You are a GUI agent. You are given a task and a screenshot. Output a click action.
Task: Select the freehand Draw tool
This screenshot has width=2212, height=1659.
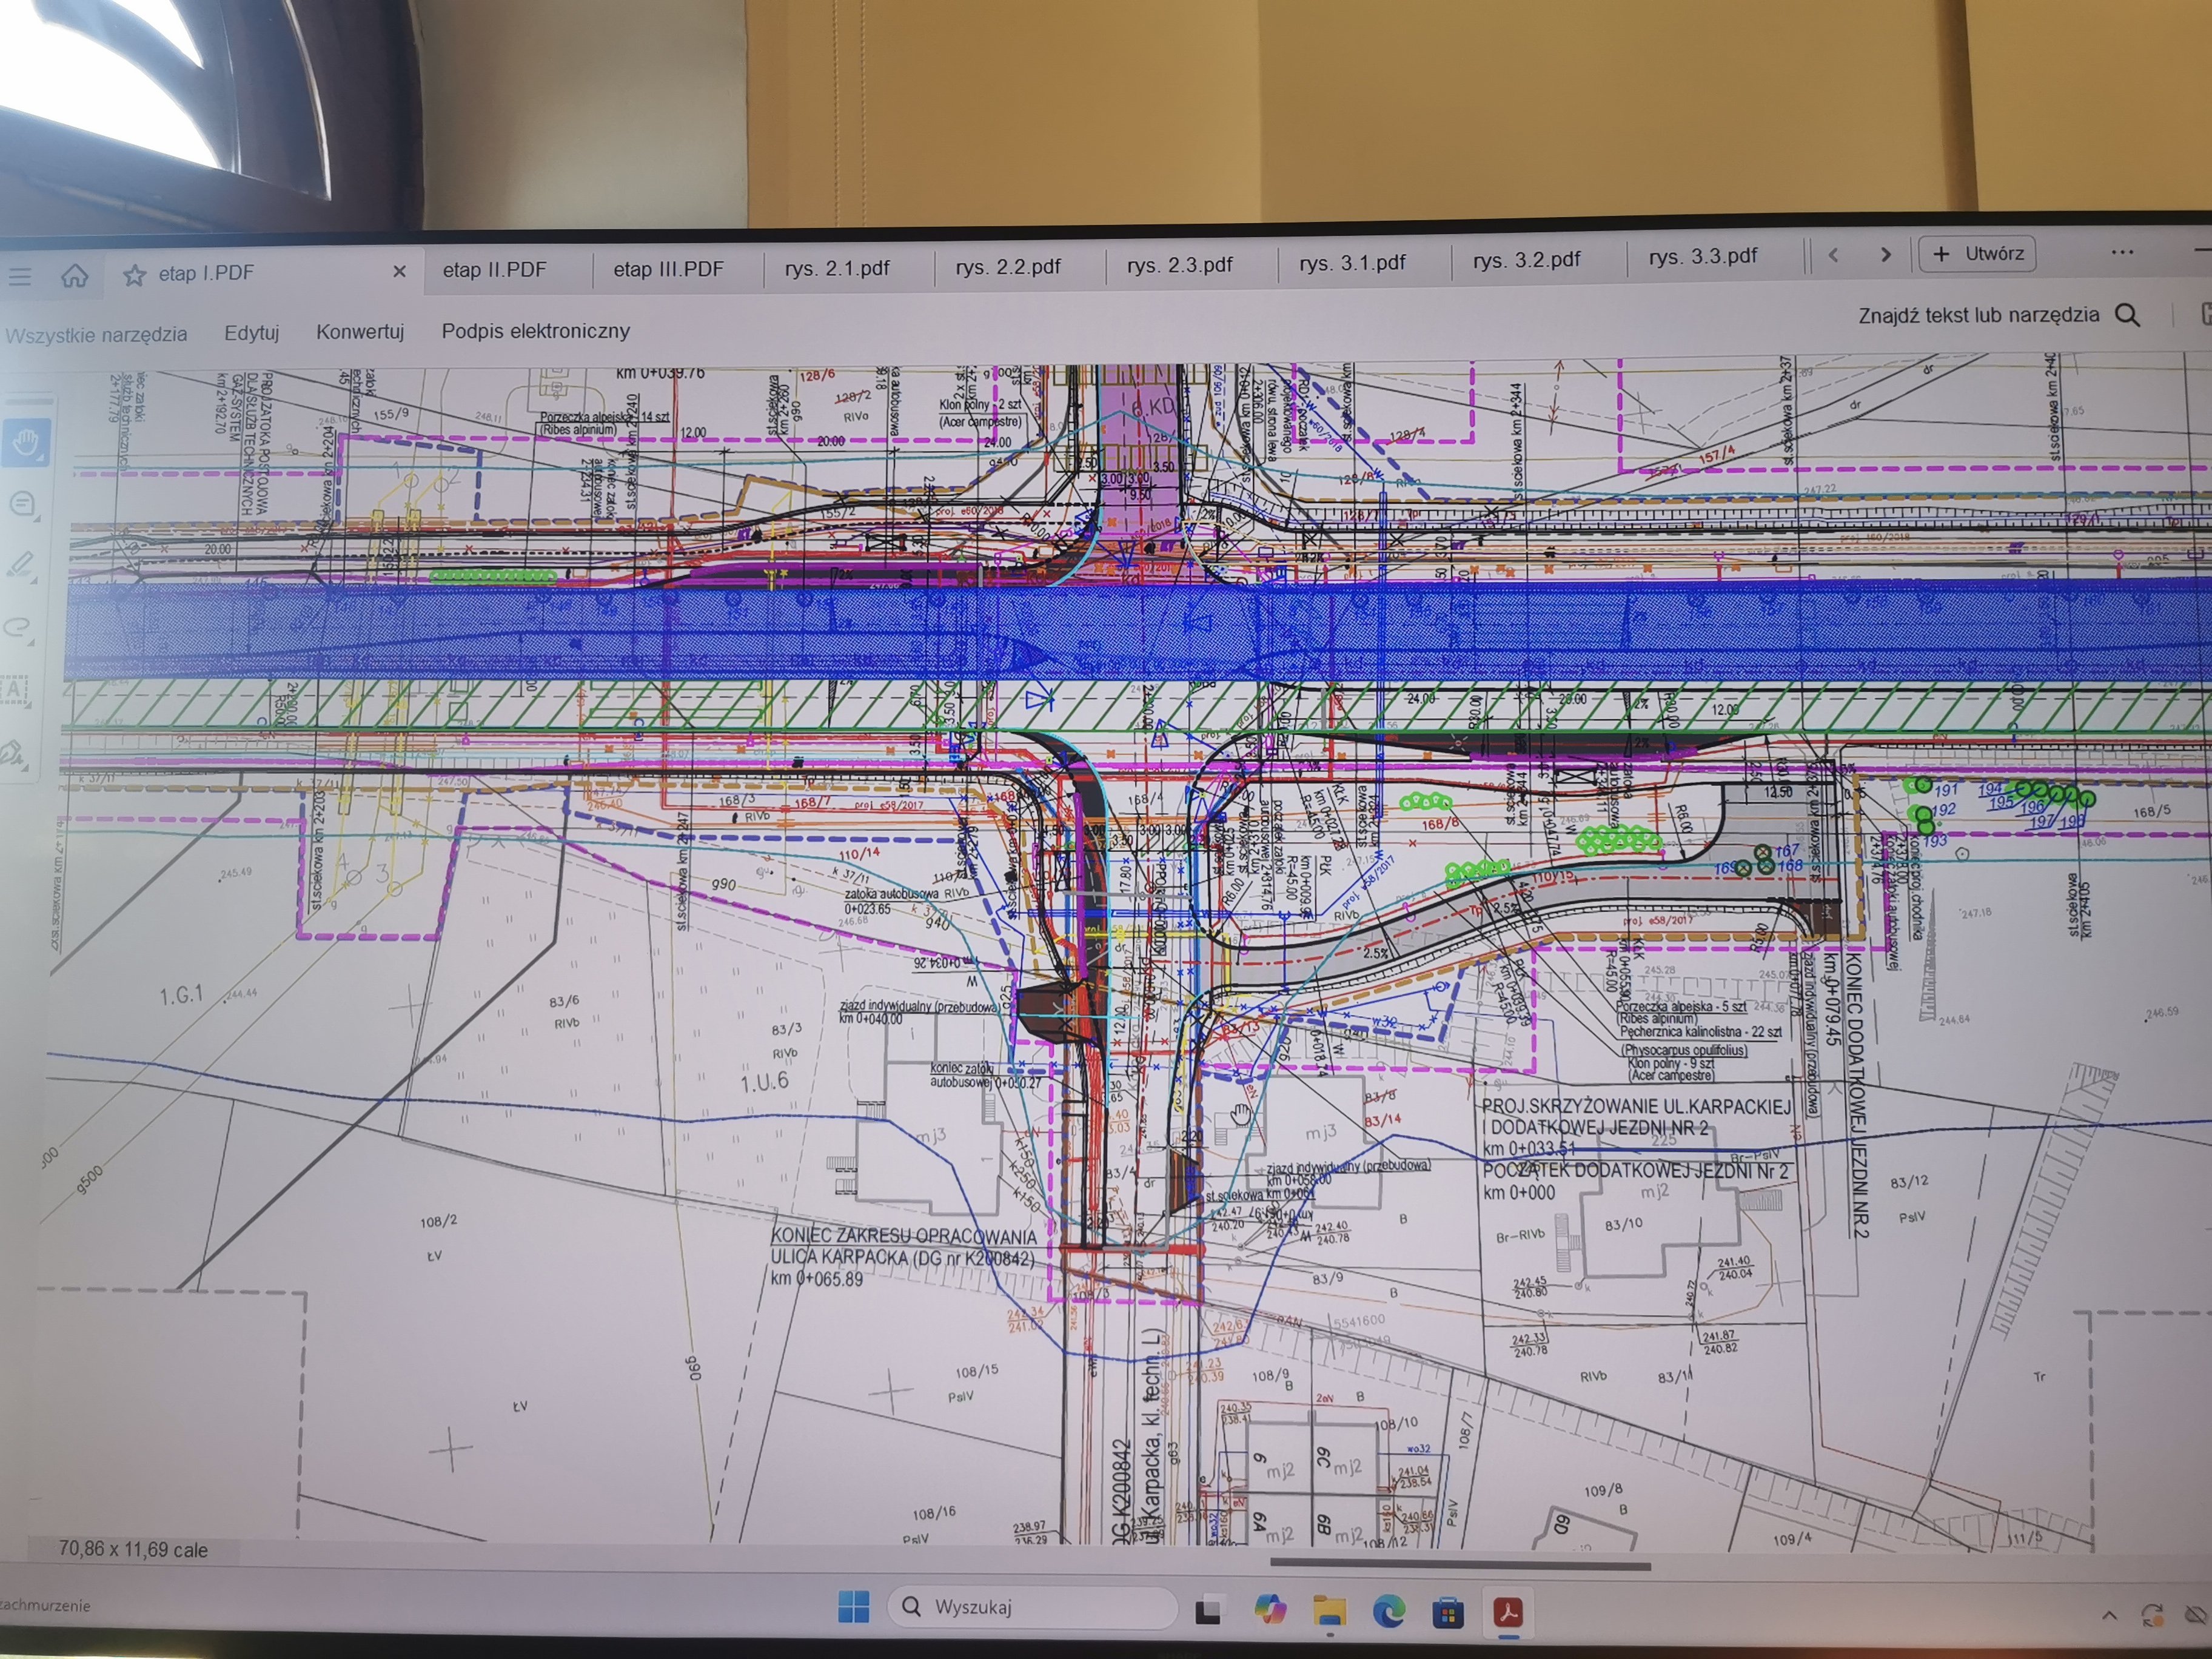[x=18, y=628]
